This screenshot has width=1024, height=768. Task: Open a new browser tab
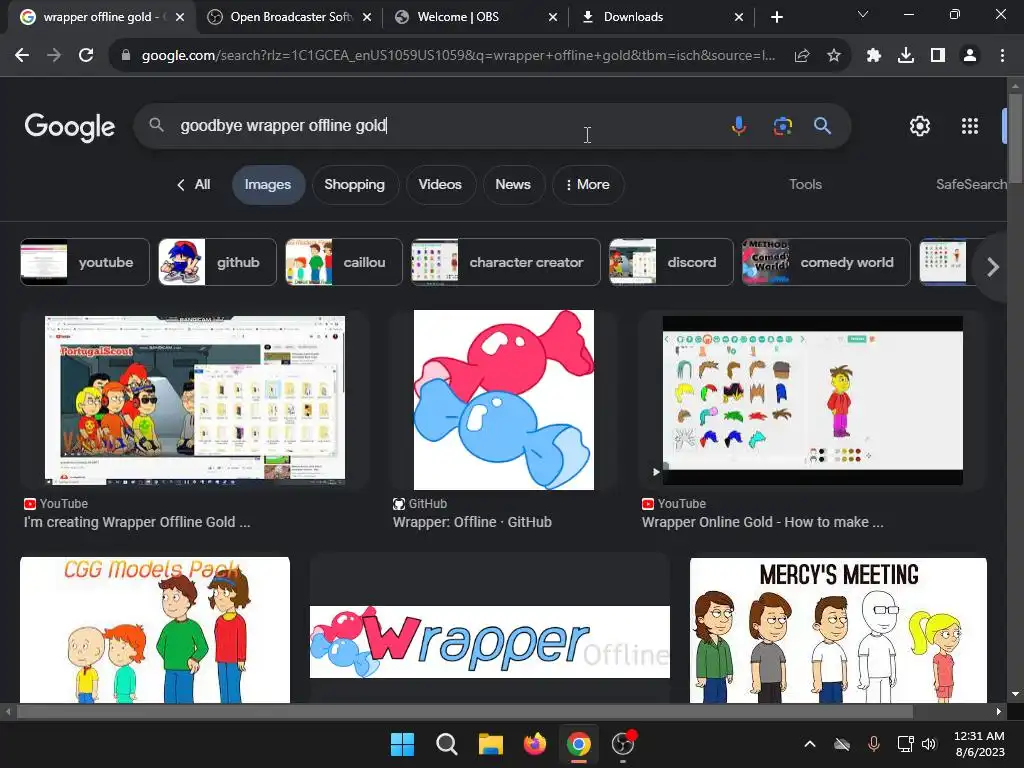[776, 17]
